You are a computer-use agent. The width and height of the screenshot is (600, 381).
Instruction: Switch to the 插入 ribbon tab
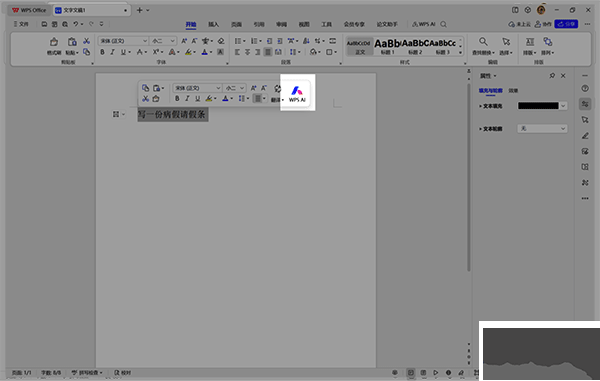pos(214,24)
